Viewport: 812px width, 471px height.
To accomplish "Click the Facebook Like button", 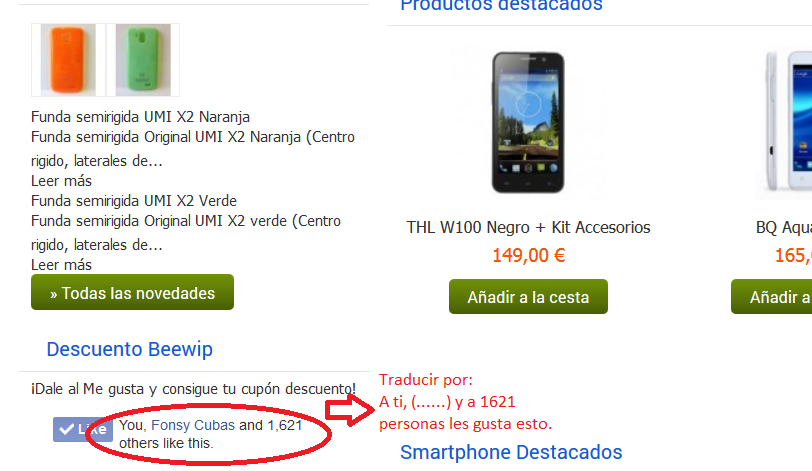I will pyautogui.click(x=82, y=429).
